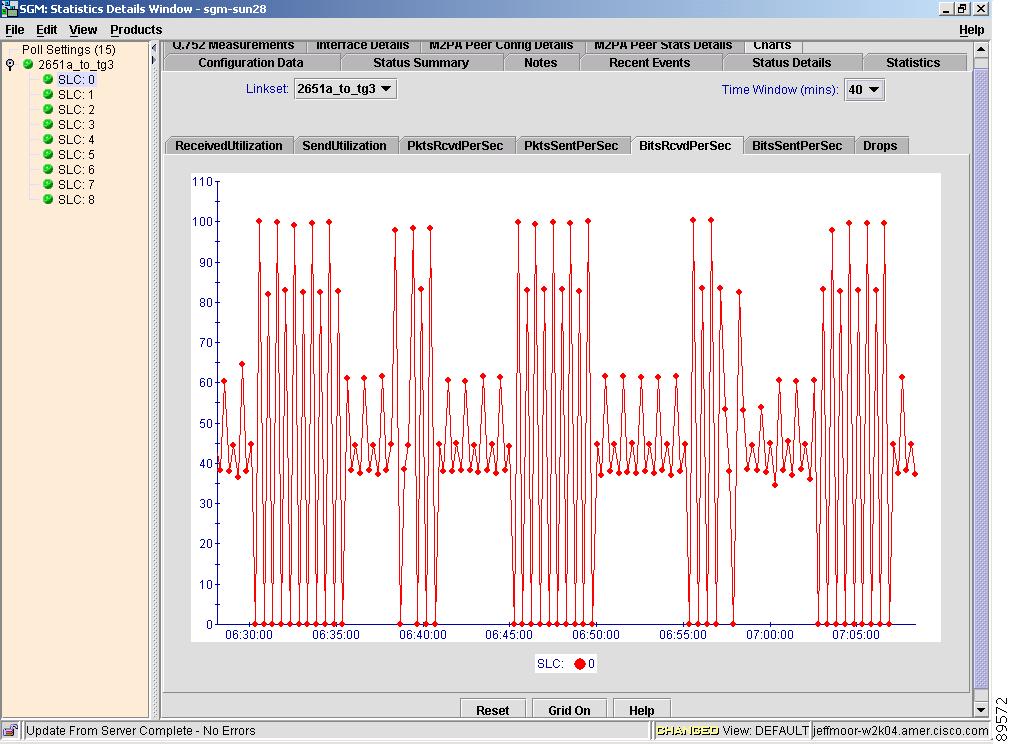
Task: Open the Products menu
Action: click(x=136, y=30)
